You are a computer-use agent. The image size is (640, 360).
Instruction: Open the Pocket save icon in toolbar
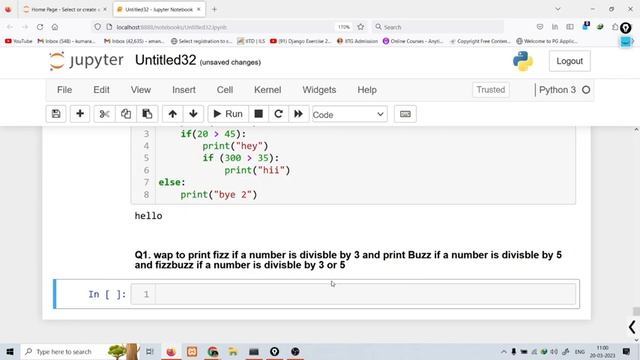click(x=540, y=27)
